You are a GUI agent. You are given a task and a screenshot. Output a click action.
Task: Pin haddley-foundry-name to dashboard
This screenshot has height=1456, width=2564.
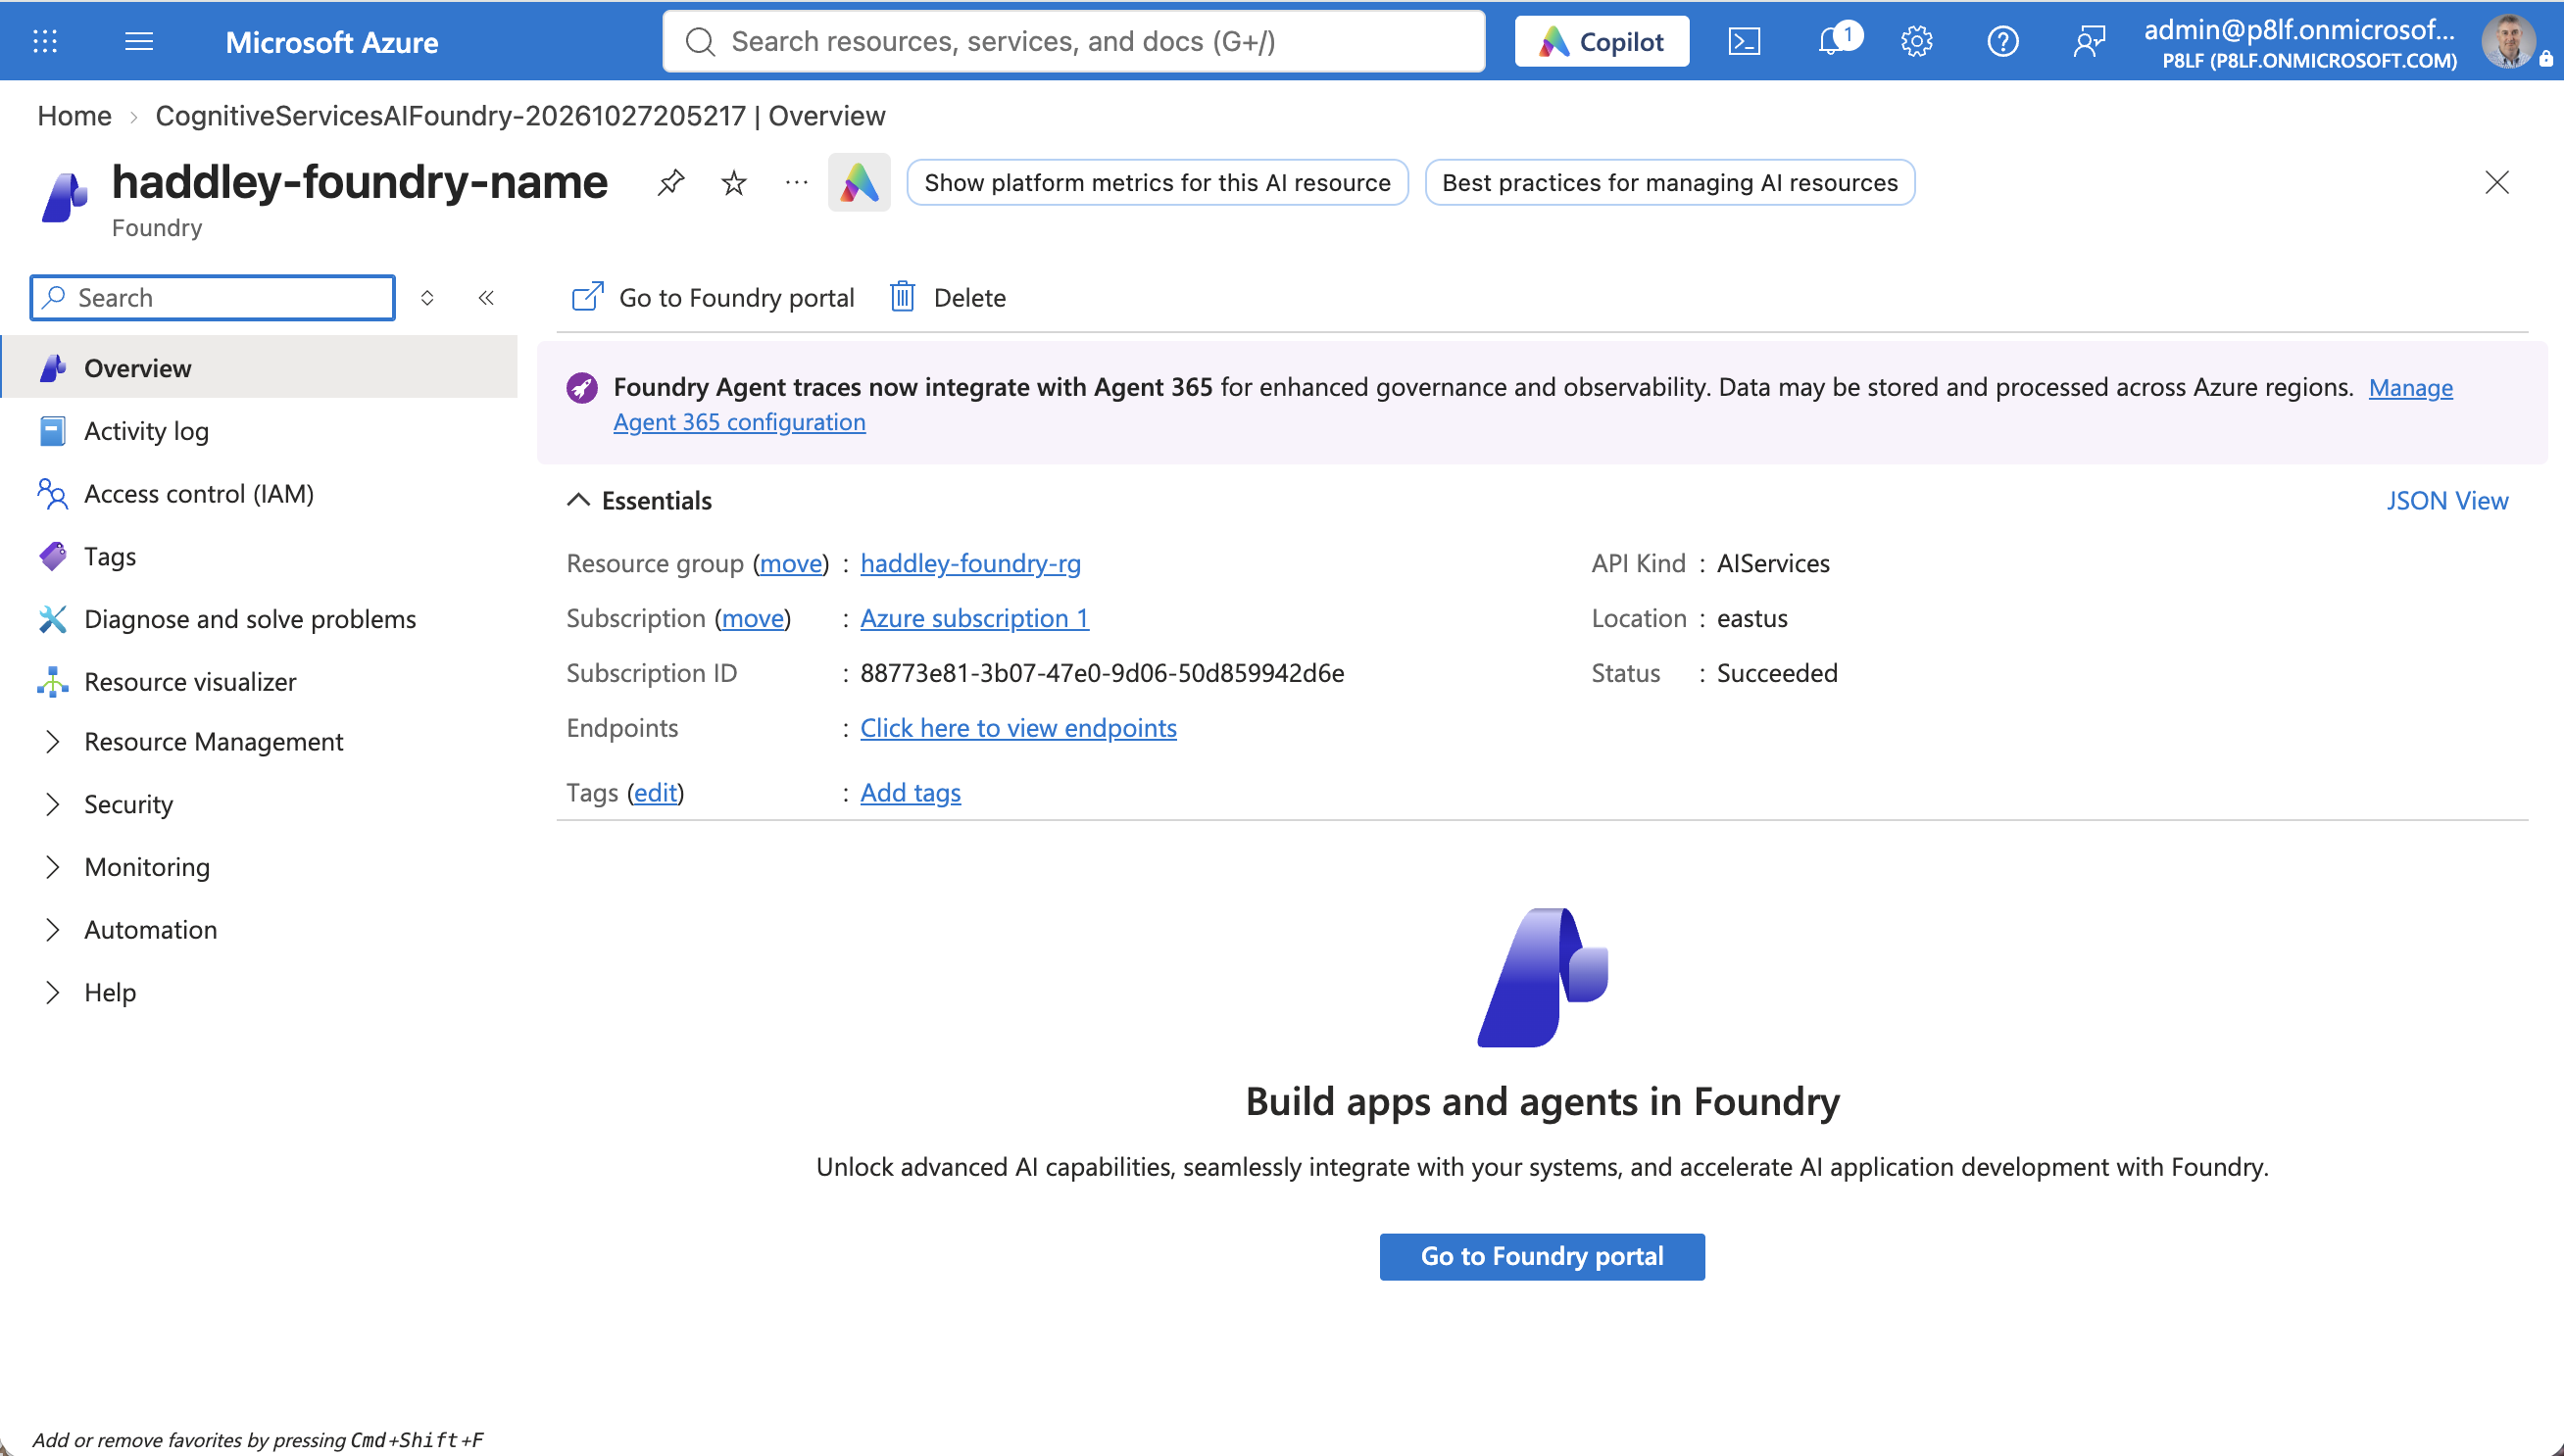tap(670, 182)
